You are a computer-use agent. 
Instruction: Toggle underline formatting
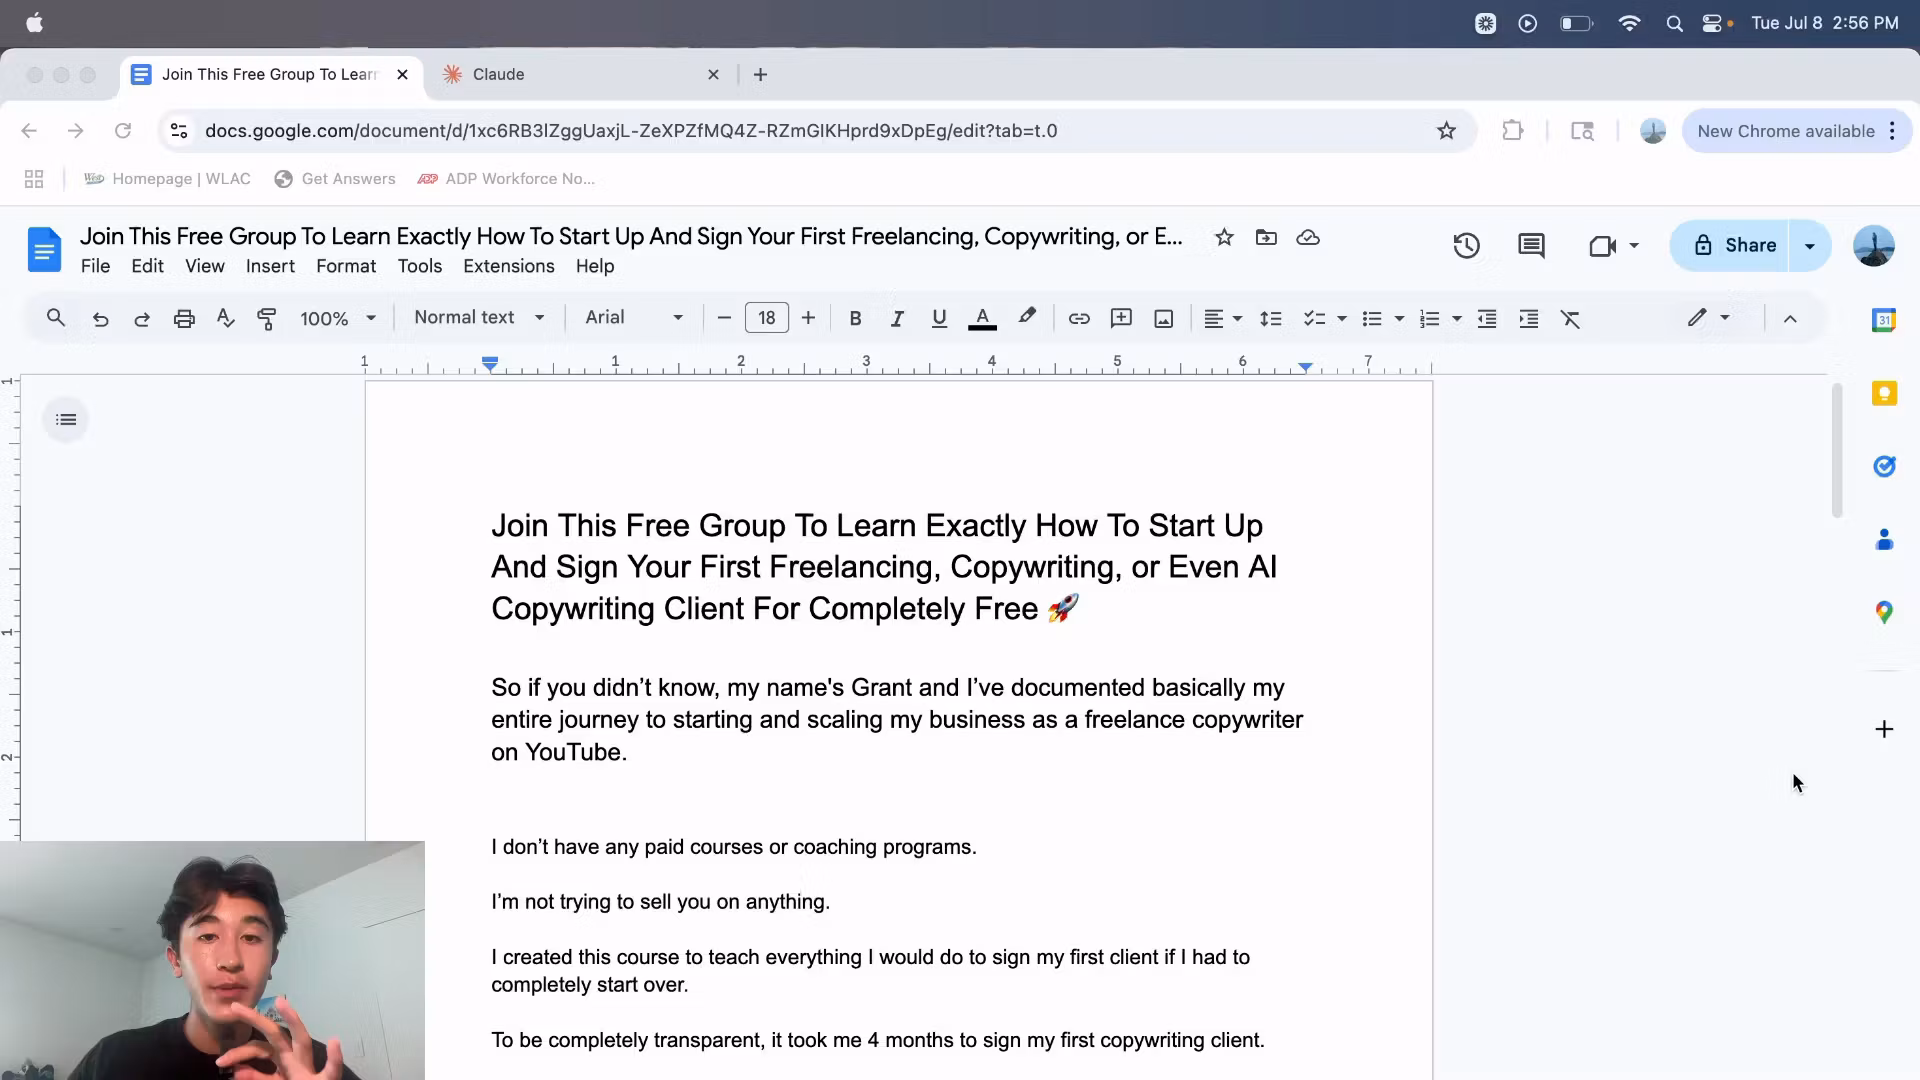tap(939, 318)
